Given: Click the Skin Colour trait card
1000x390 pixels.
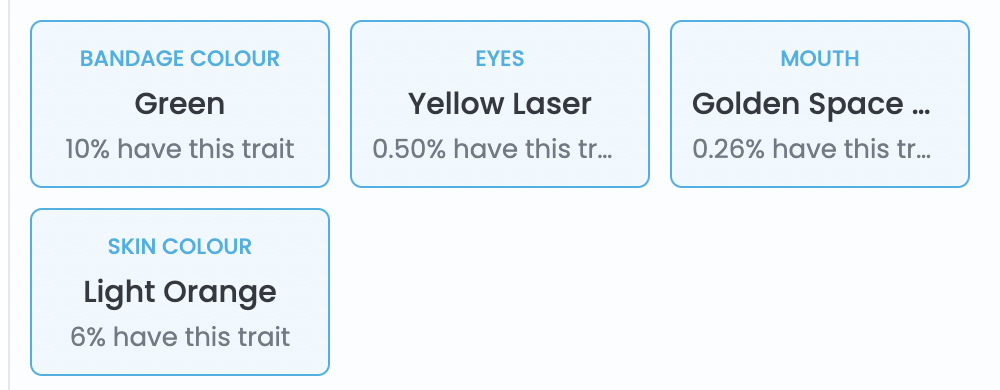Looking at the screenshot, I should (180, 292).
